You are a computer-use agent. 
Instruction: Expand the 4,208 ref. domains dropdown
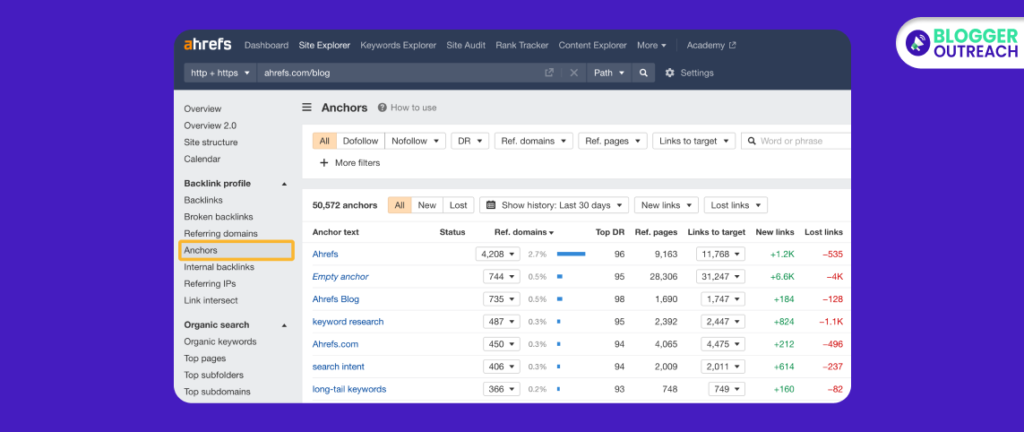pos(498,254)
